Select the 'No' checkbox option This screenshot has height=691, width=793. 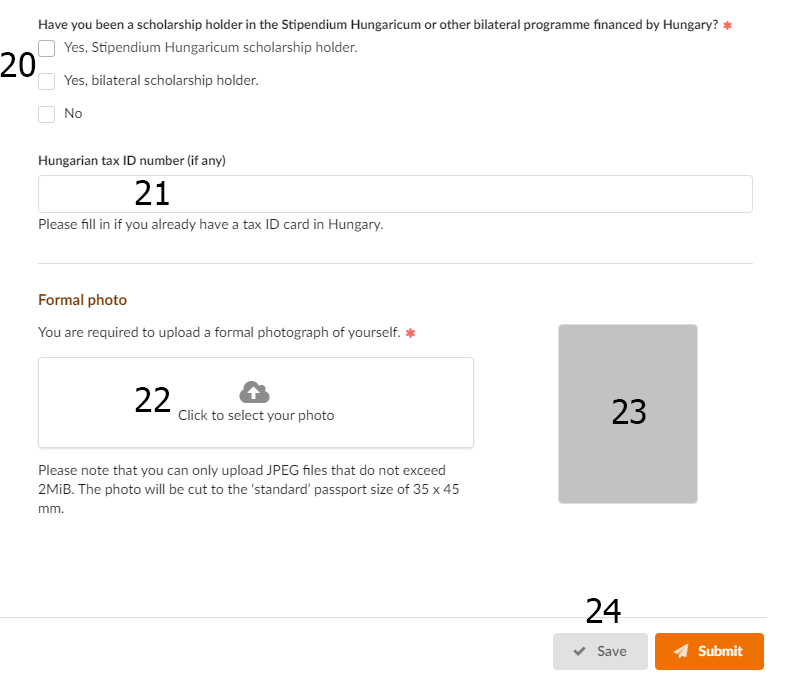(47, 114)
